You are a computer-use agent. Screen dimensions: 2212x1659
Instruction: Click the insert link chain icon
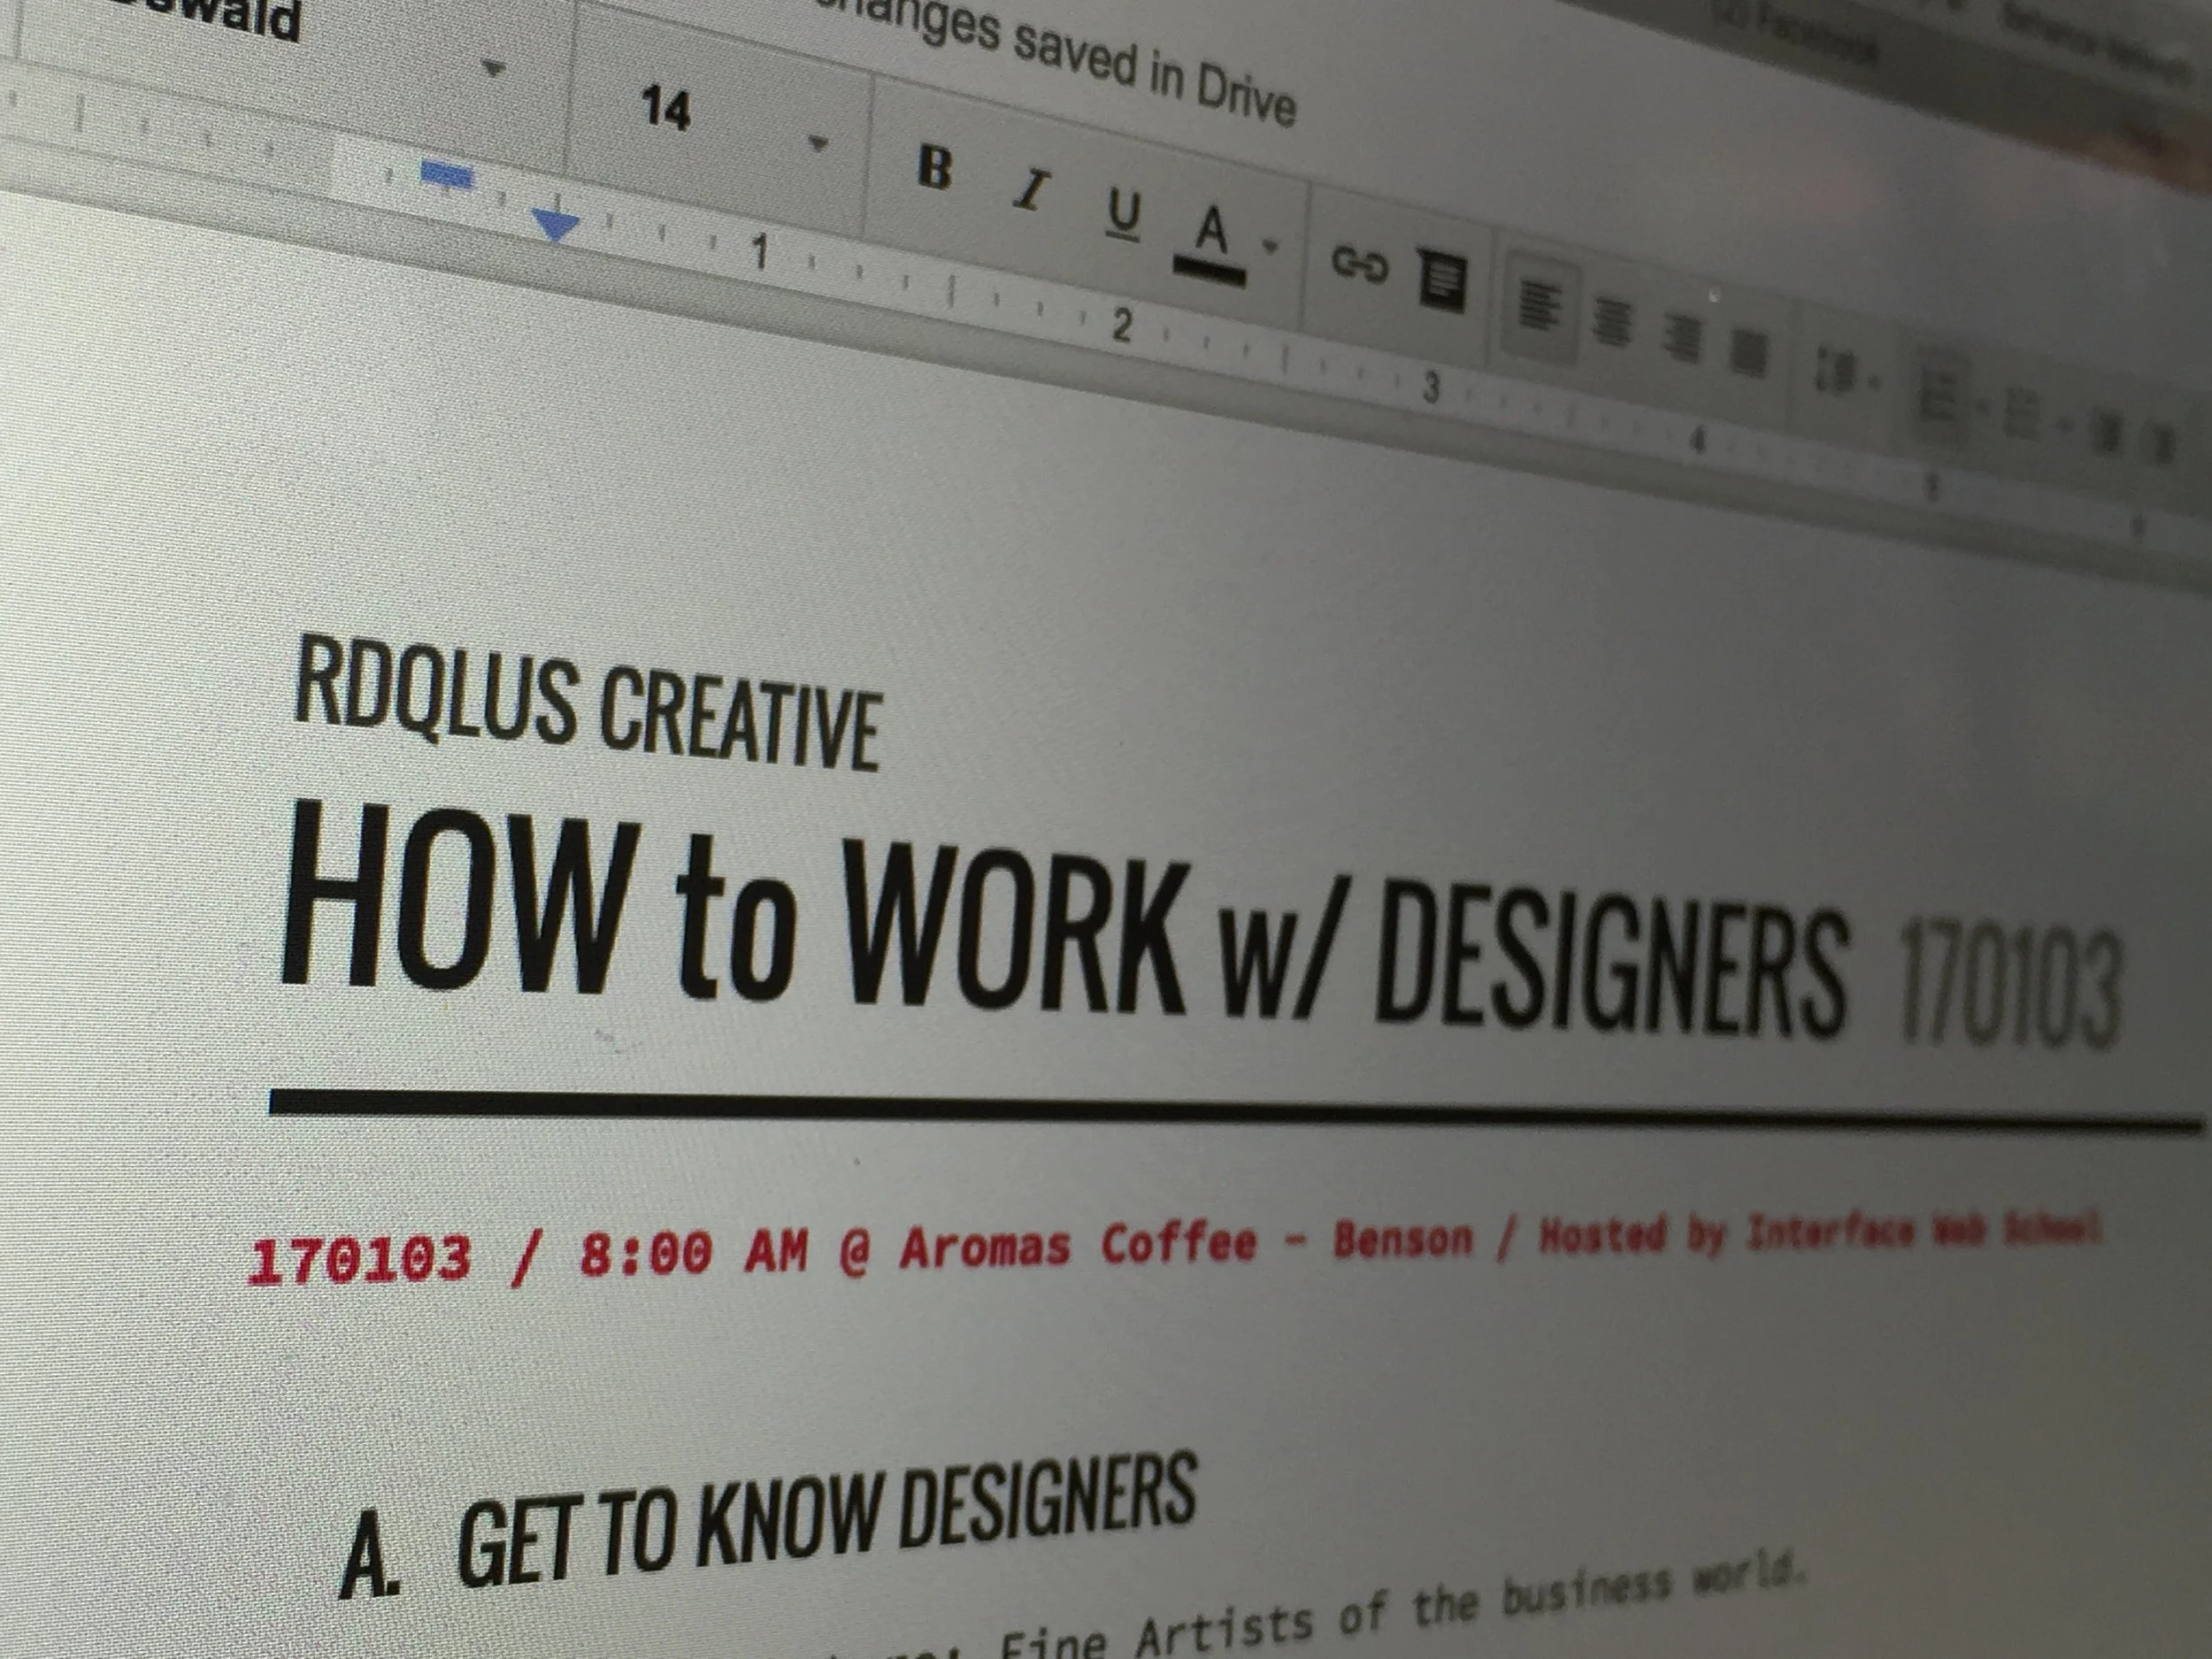1360,265
